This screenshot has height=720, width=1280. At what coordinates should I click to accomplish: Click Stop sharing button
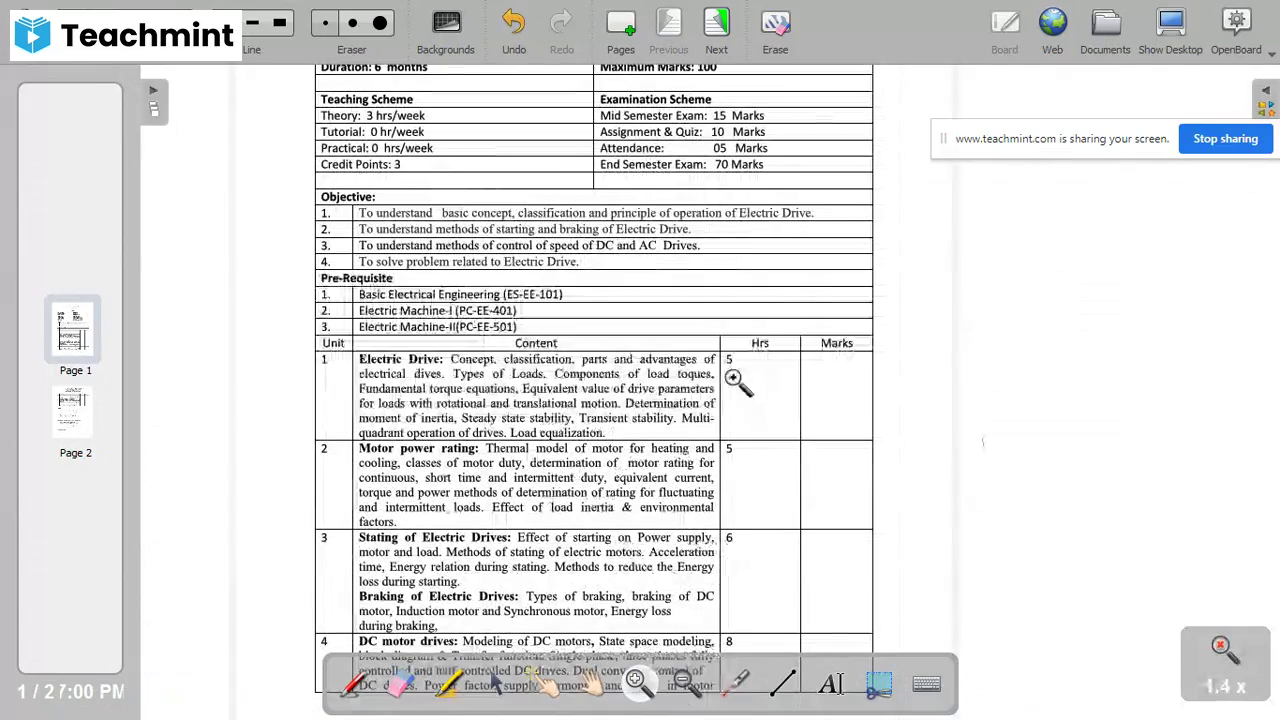[x=1225, y=139]
